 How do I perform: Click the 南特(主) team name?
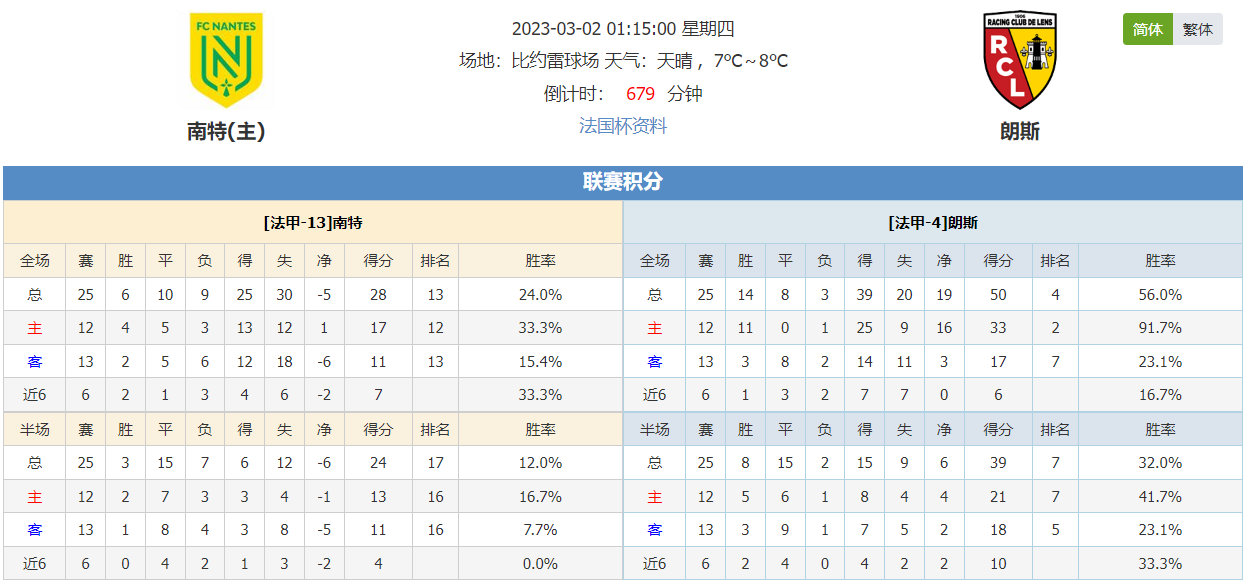coord(226,131)
